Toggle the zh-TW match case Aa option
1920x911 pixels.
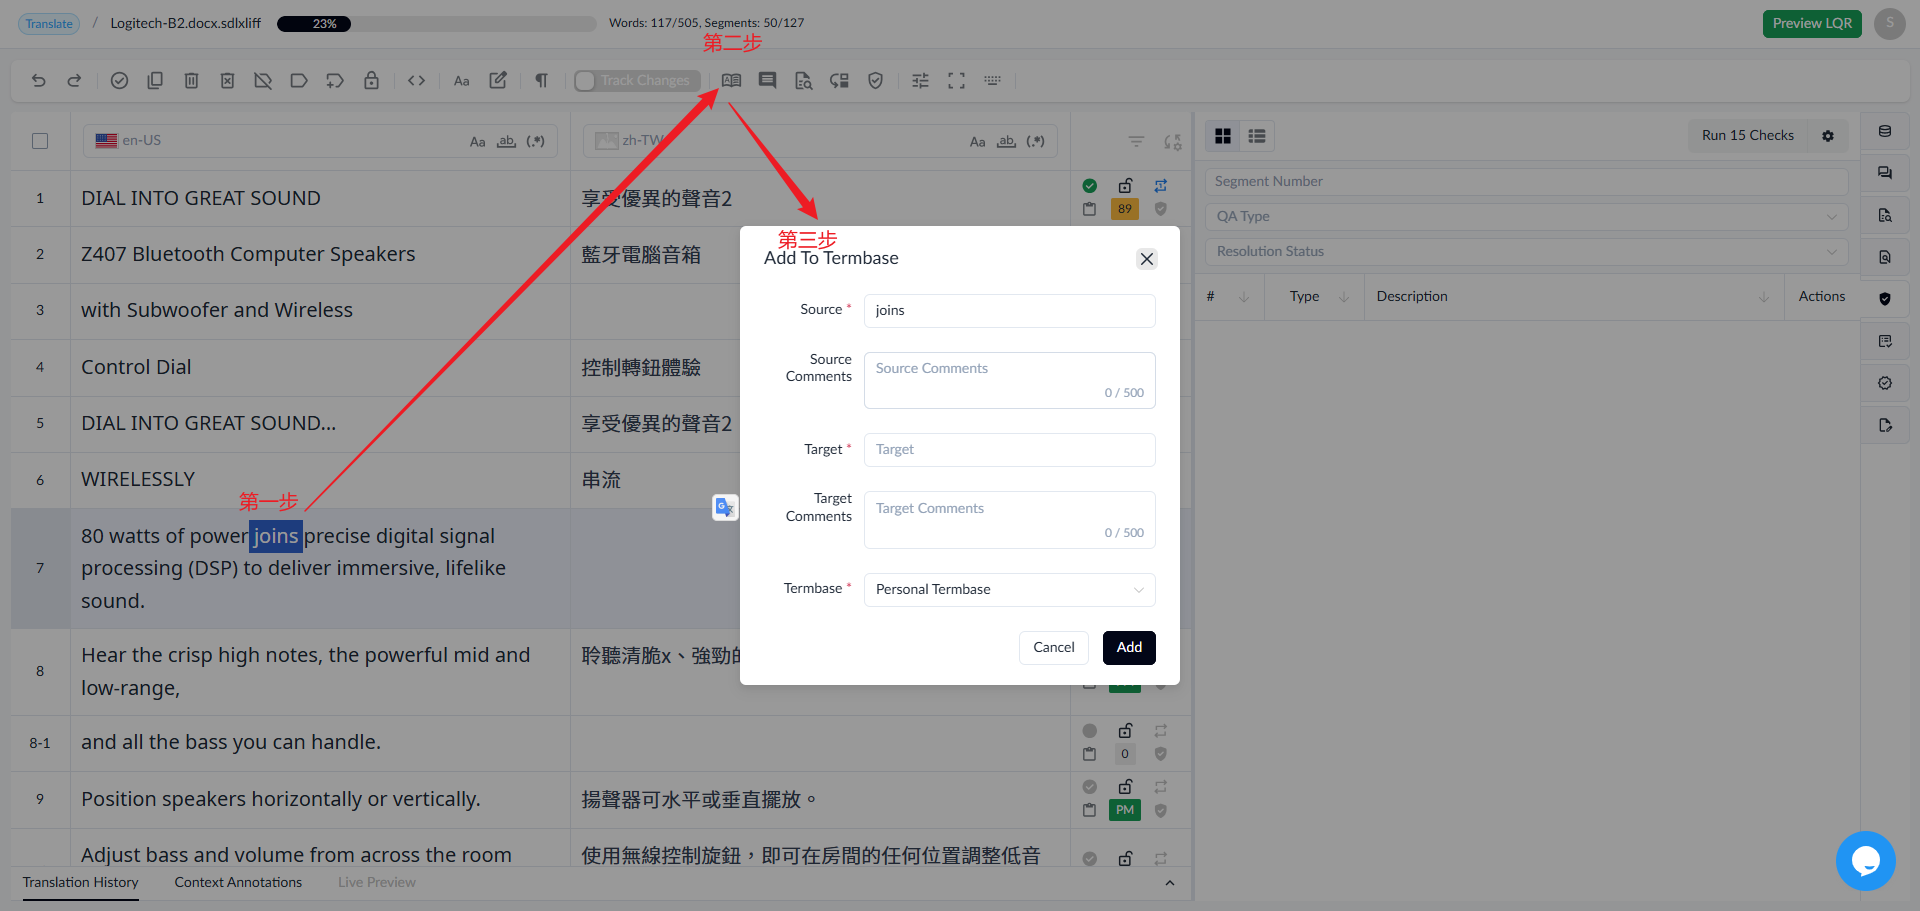977,141
